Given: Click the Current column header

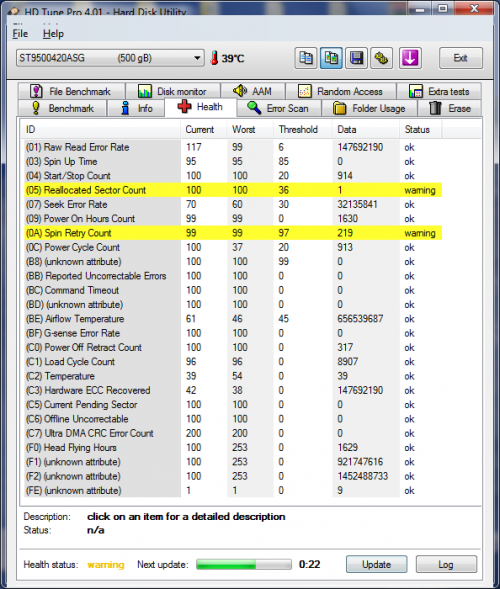Looking at the screenshot, I should click(204, 130).
